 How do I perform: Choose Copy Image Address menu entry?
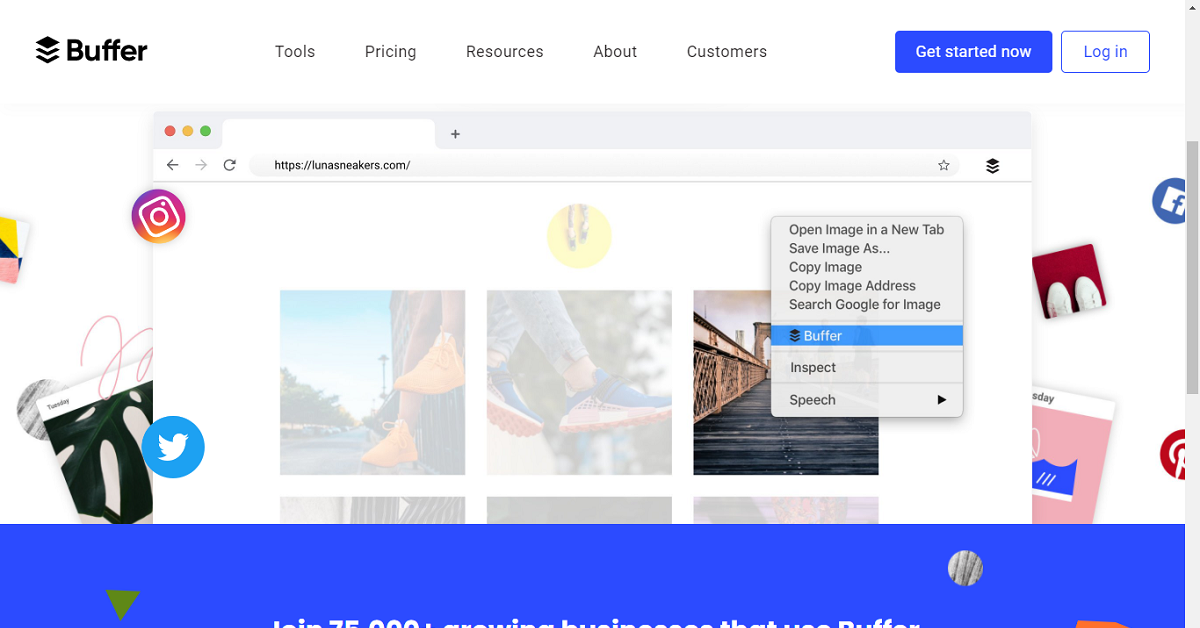(852, 286)
